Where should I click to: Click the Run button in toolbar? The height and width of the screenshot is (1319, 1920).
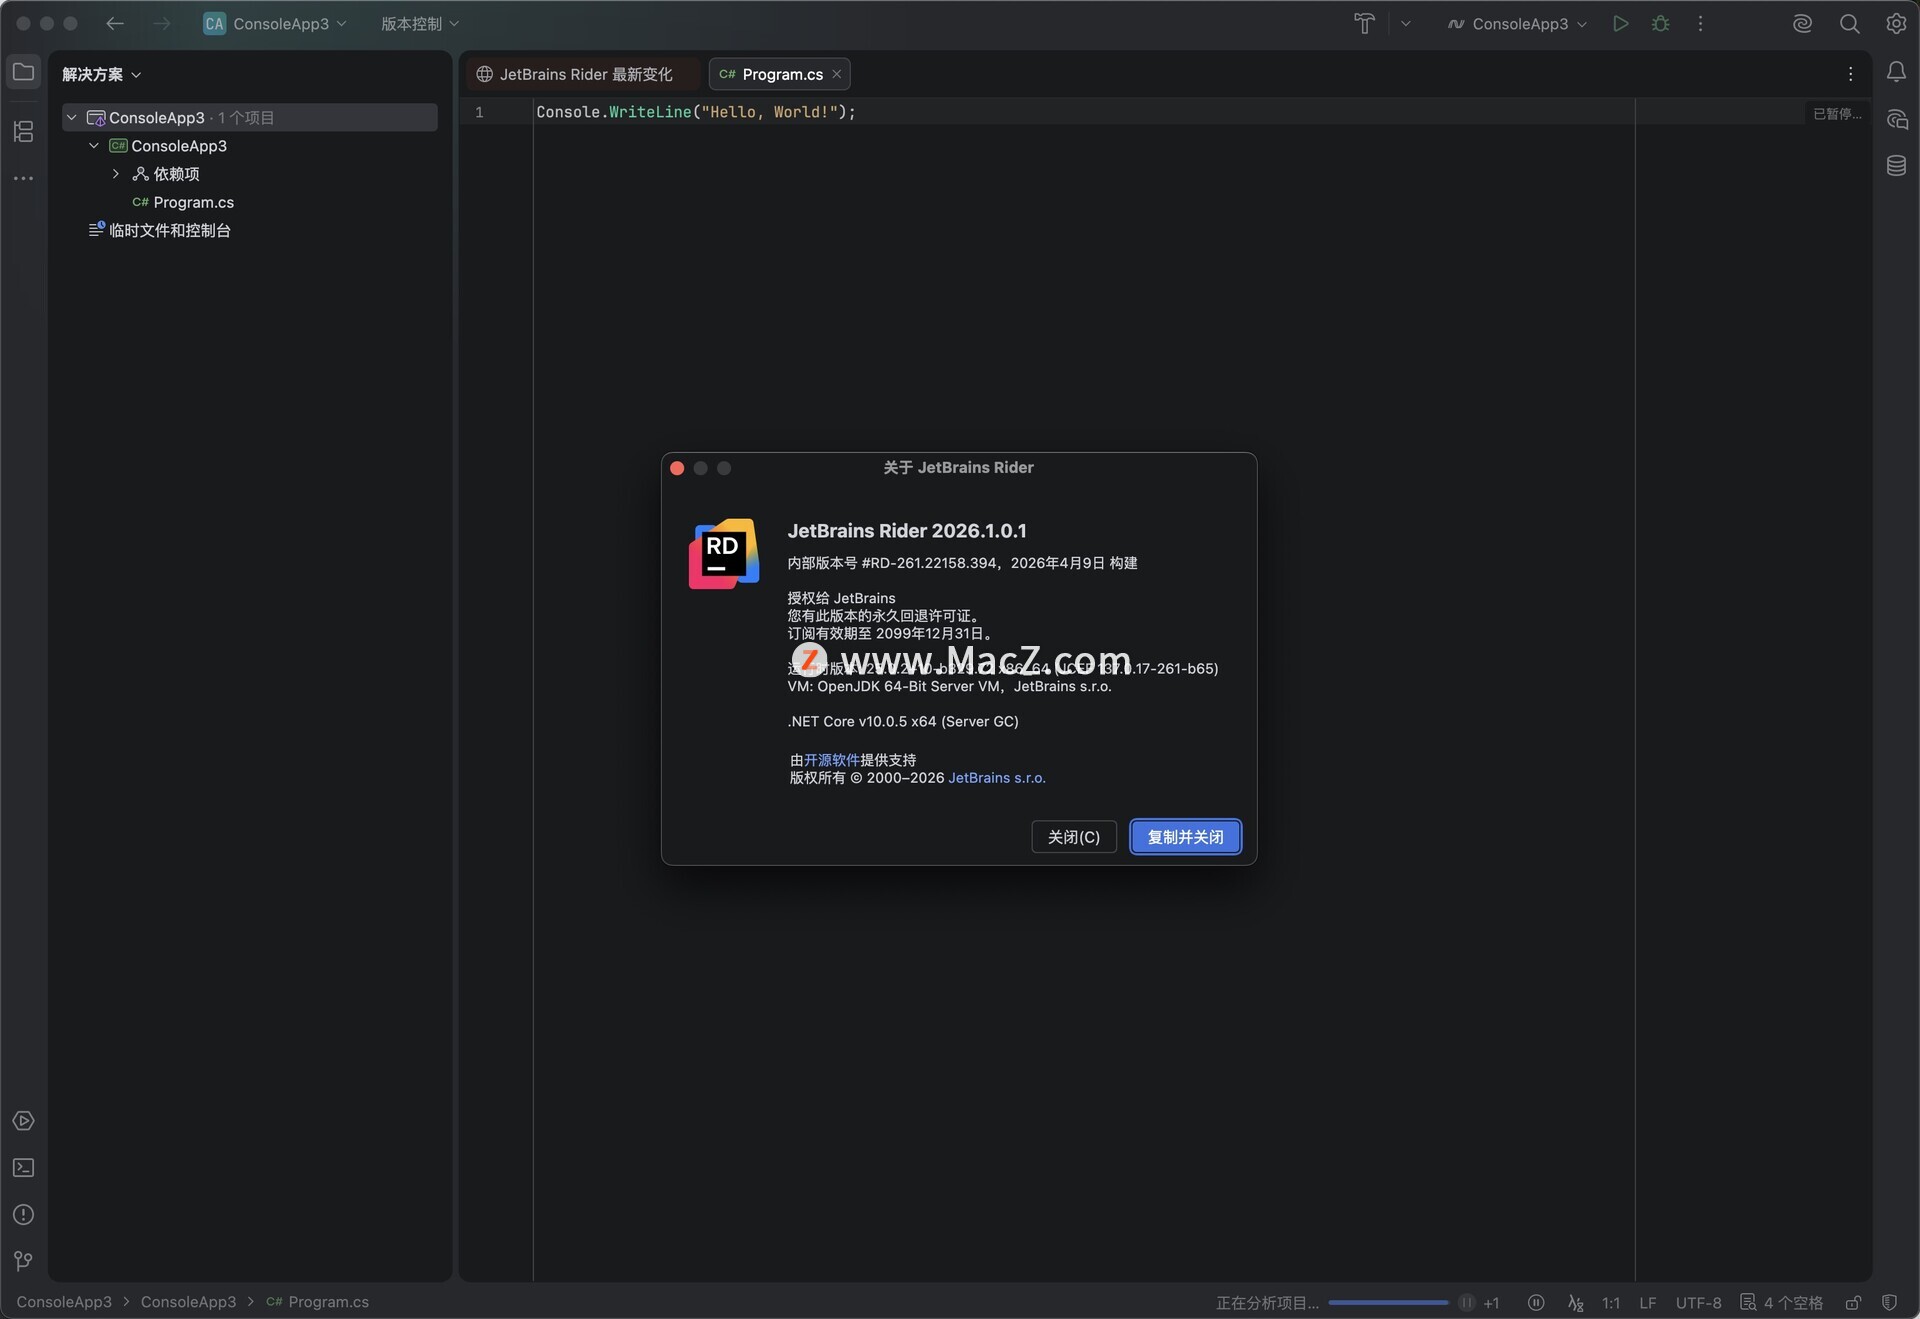click(x=1620, y=23)
